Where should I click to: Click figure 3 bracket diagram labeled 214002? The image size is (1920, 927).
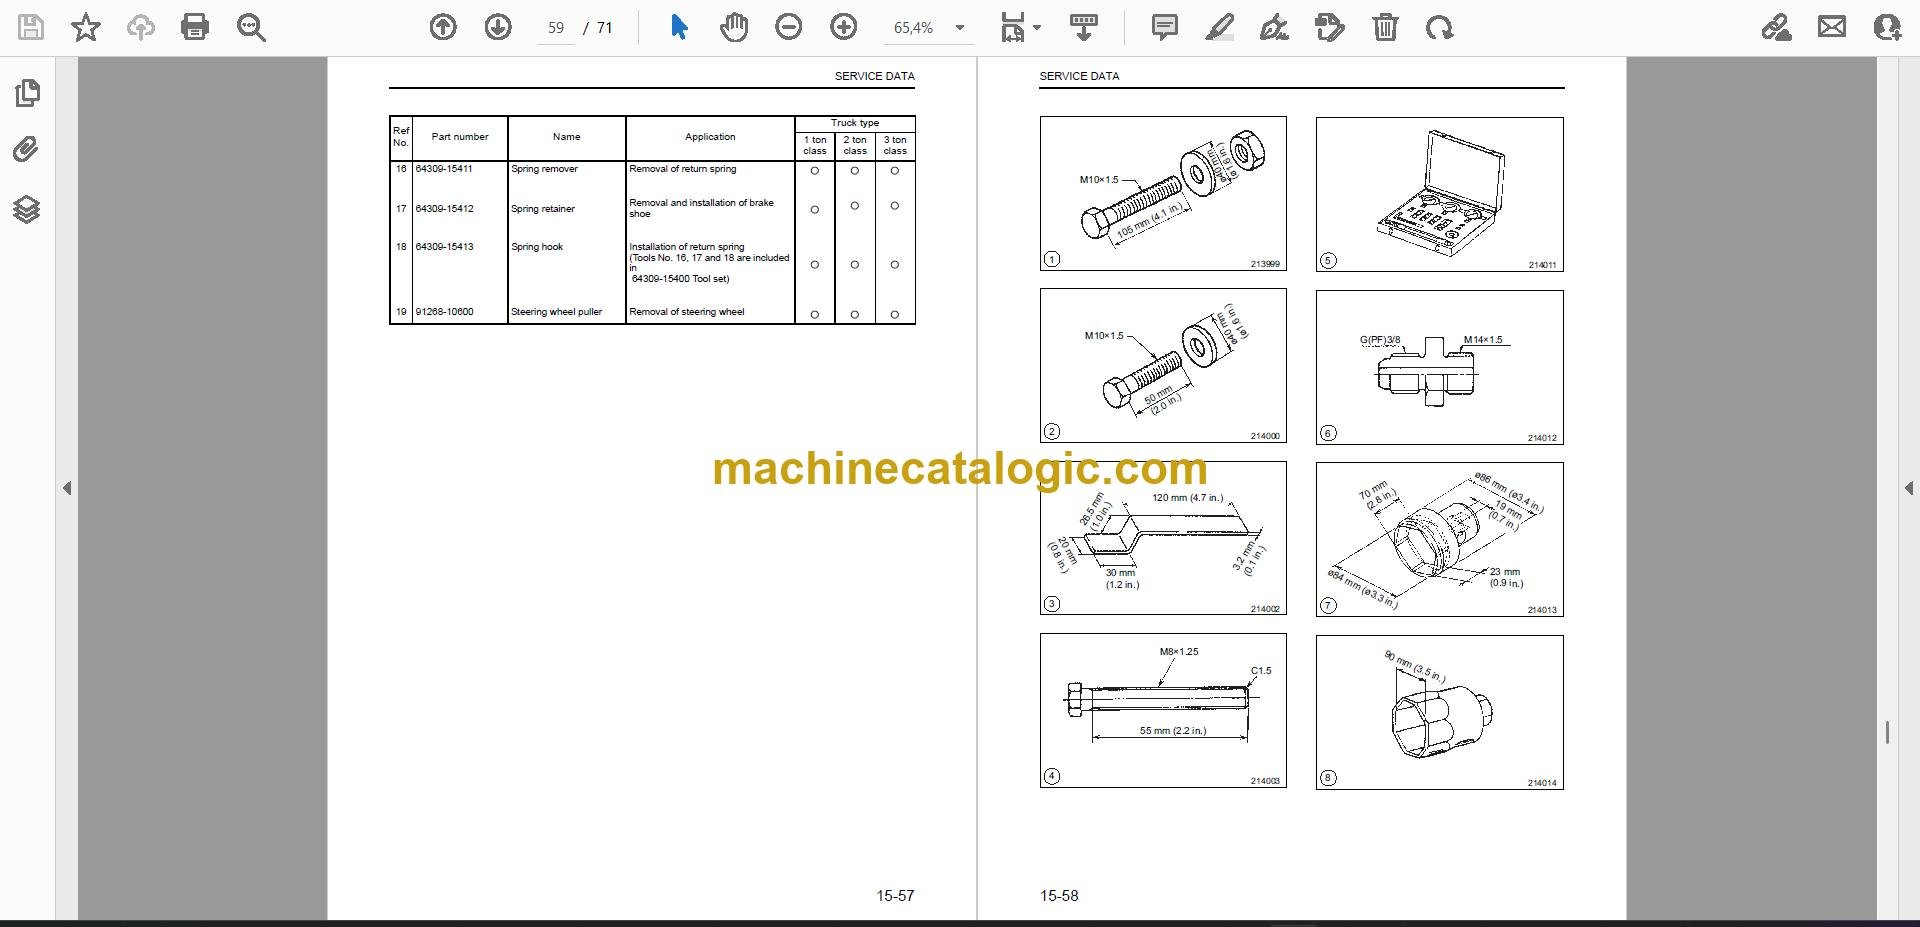click(1163, 538)
